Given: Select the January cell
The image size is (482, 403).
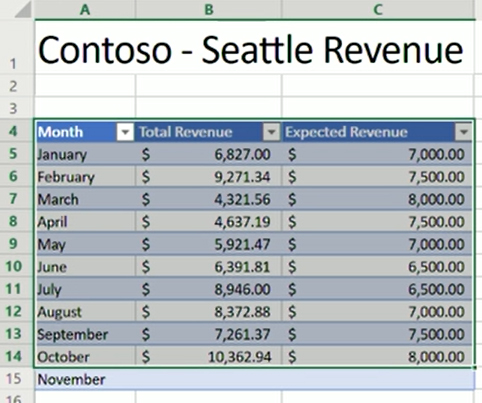Looking at the screenshot, I should pos(85,154).
